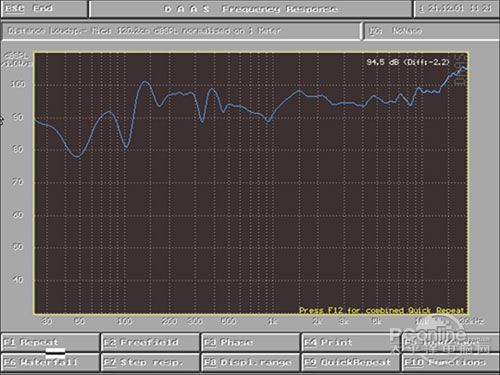Click the curve dip near 50 Hz
500x375 pixels.
[78, 156]
